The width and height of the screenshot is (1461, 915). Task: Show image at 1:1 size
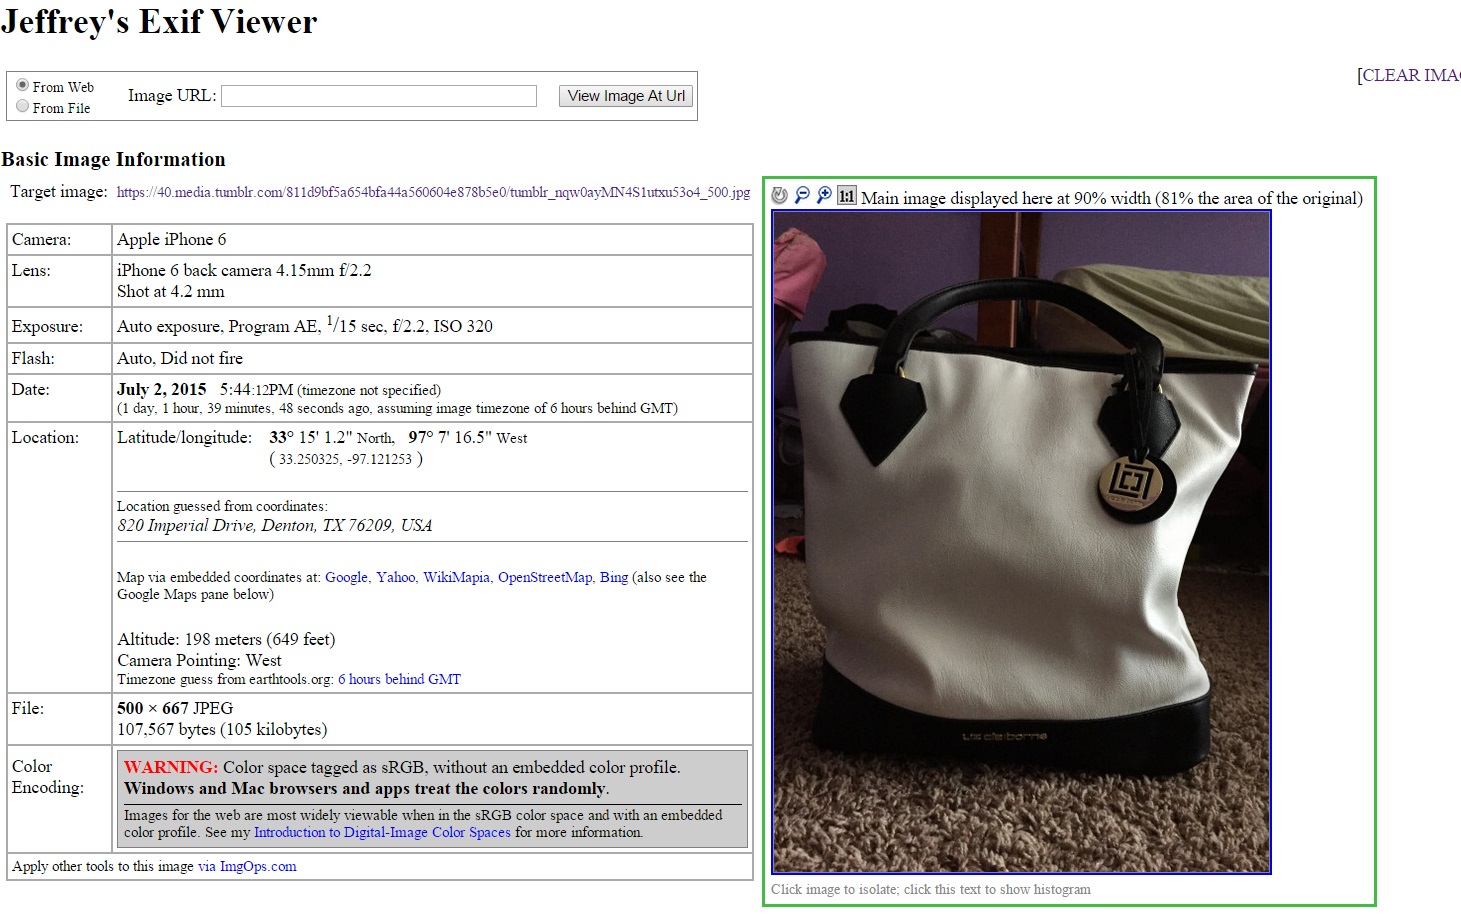(x=847, y=196)
